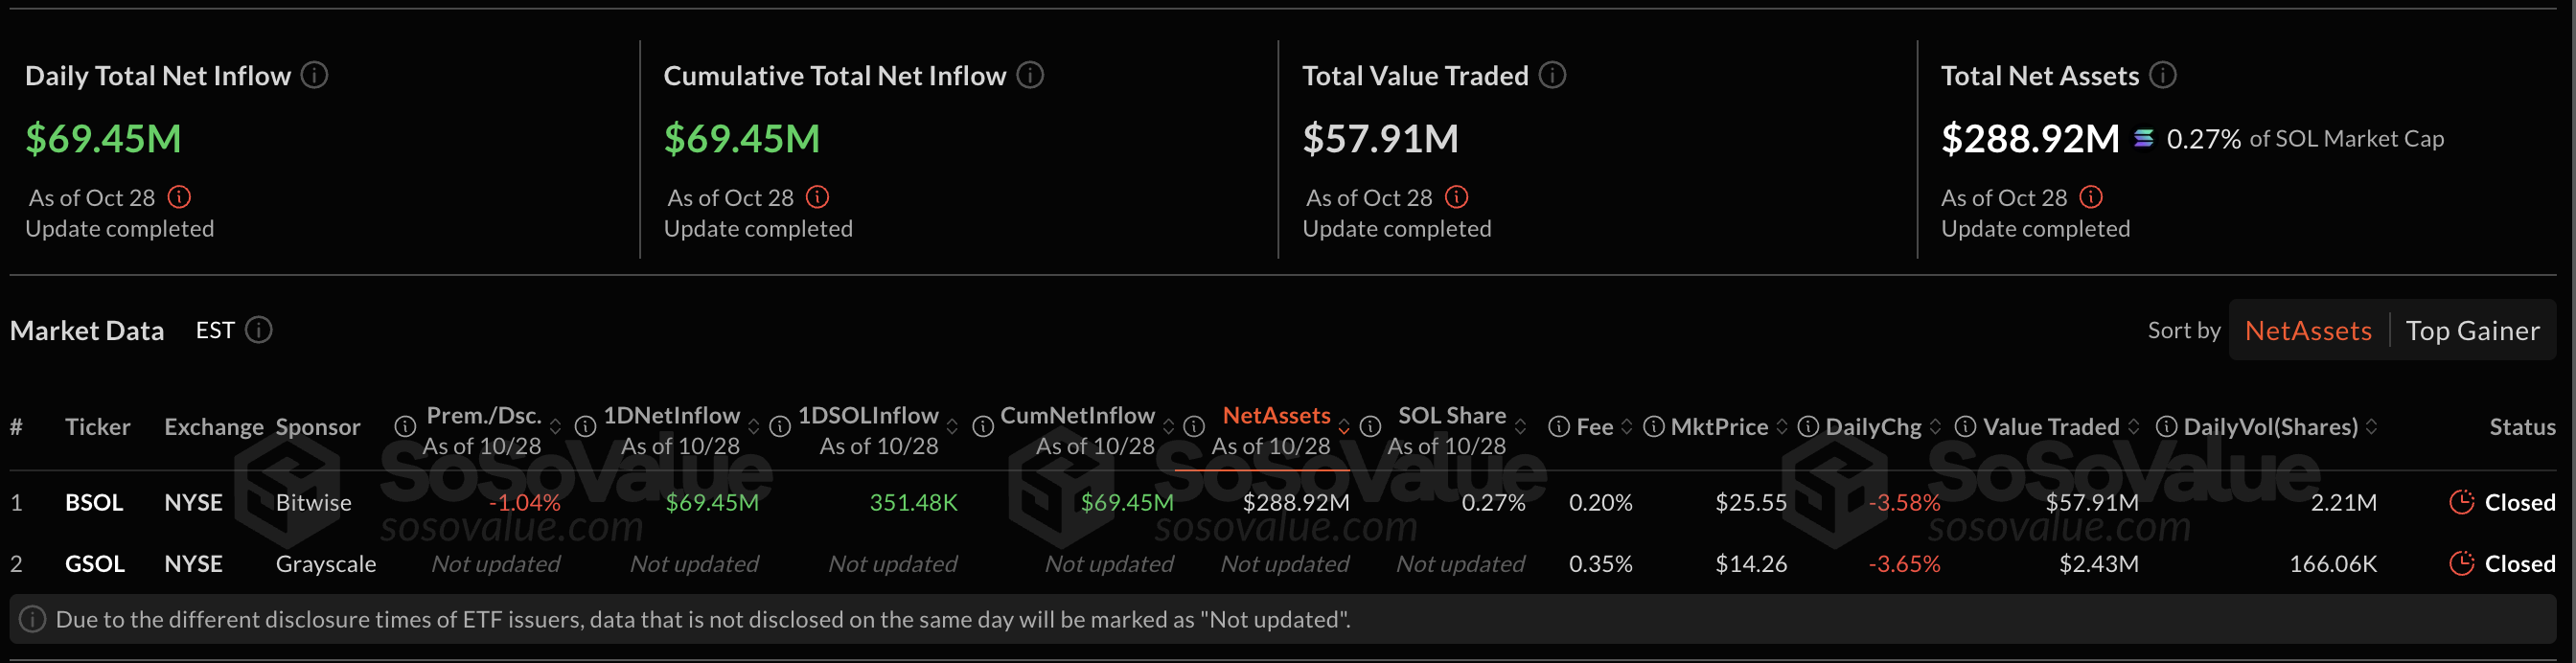
Task: Toggle NetAssets column sort chevron
Action: [x=1345, y=426]
